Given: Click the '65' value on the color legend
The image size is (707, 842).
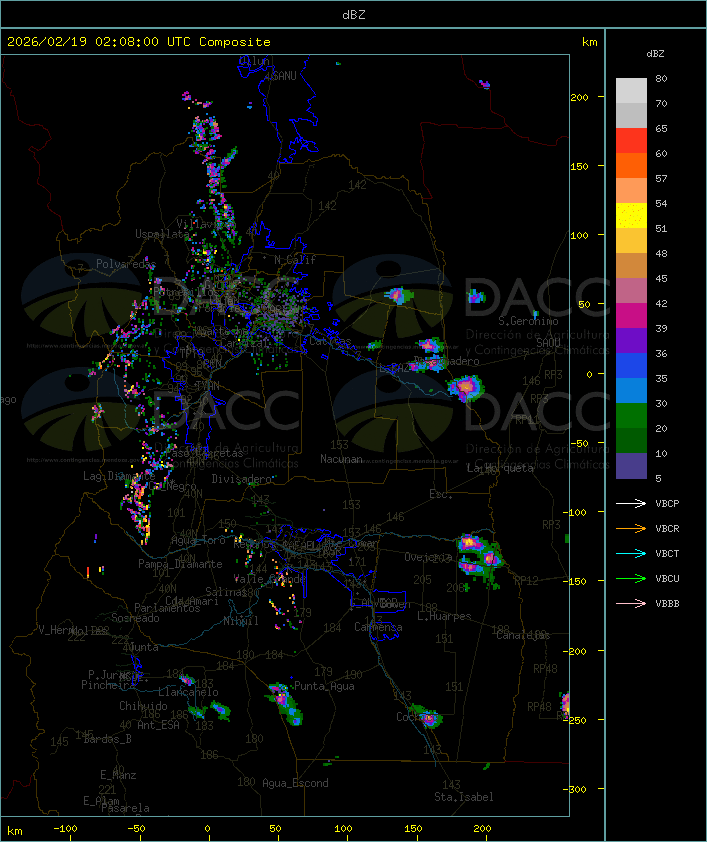Looking at the screenshot, I should tap(661, 128).
